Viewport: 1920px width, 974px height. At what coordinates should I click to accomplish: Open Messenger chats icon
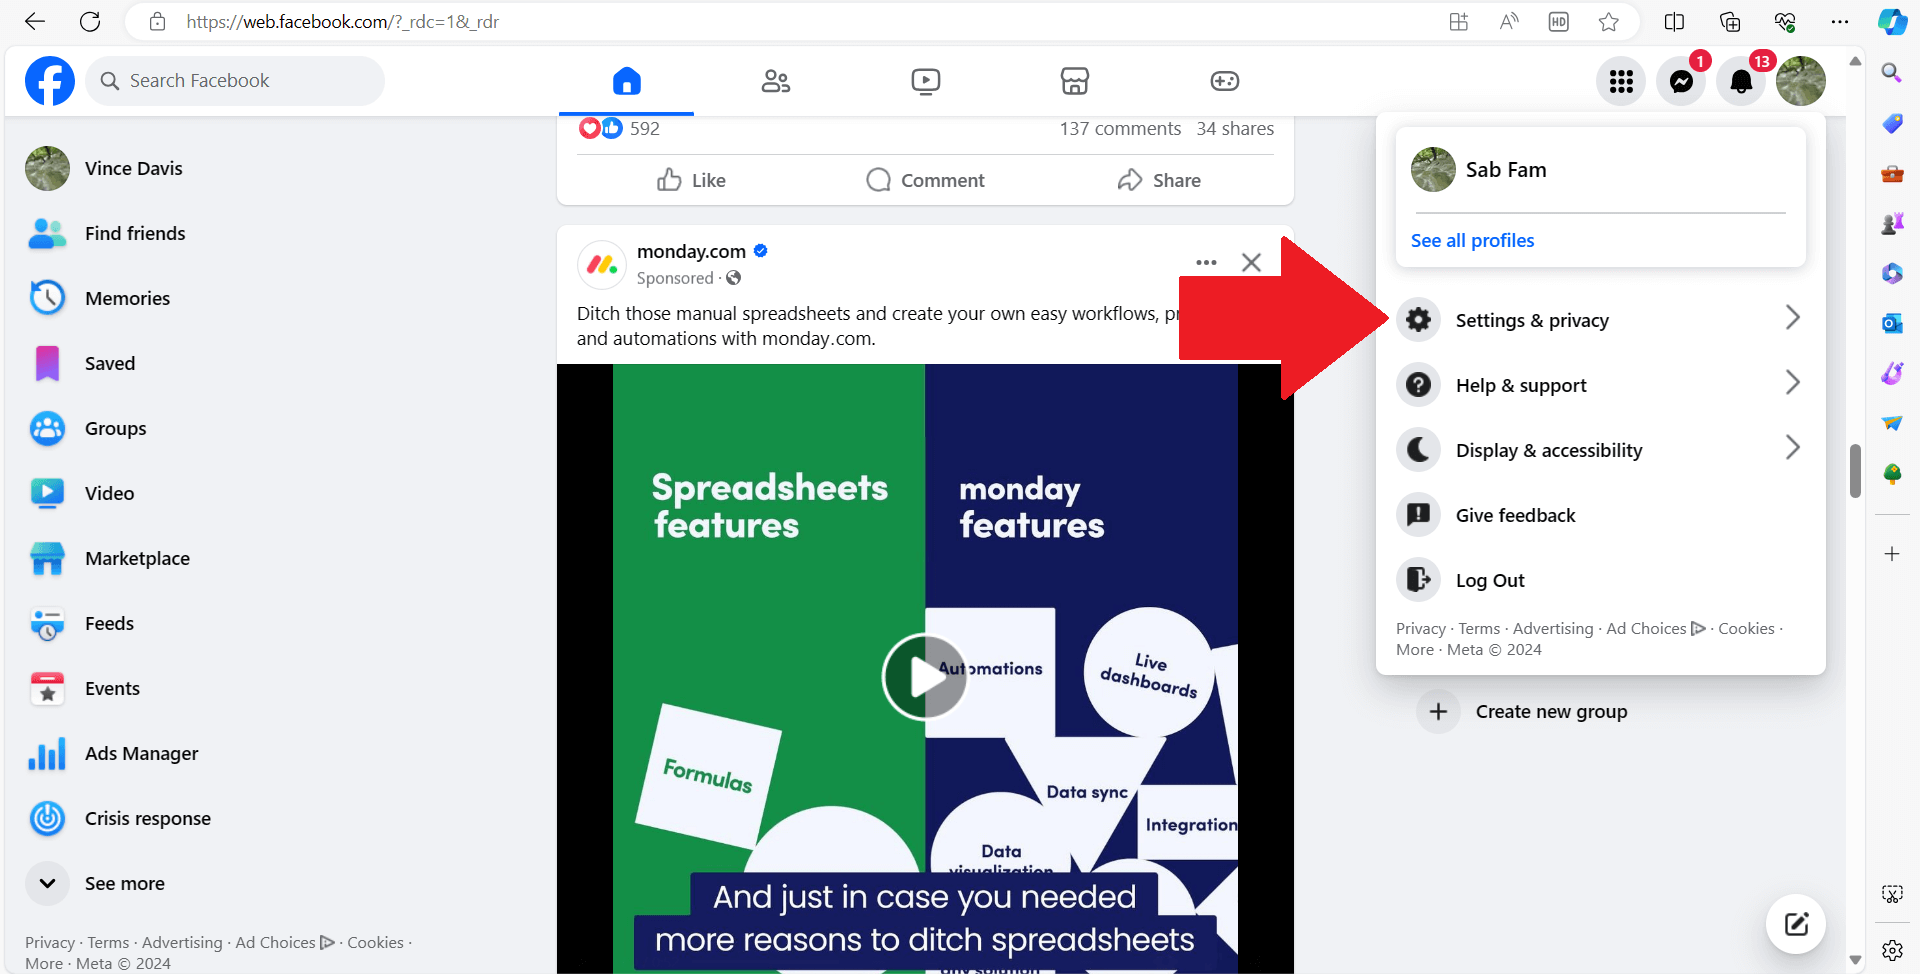click(1681, 81)
